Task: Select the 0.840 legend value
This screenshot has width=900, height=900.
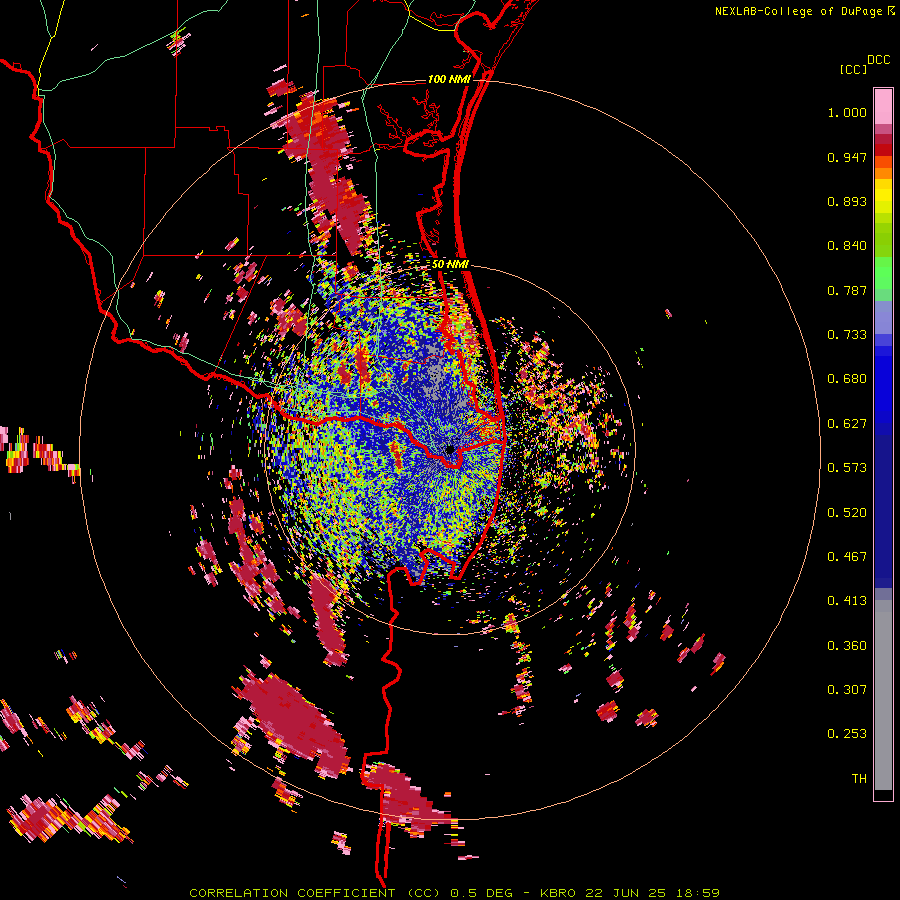Action: tap(847, 246)
